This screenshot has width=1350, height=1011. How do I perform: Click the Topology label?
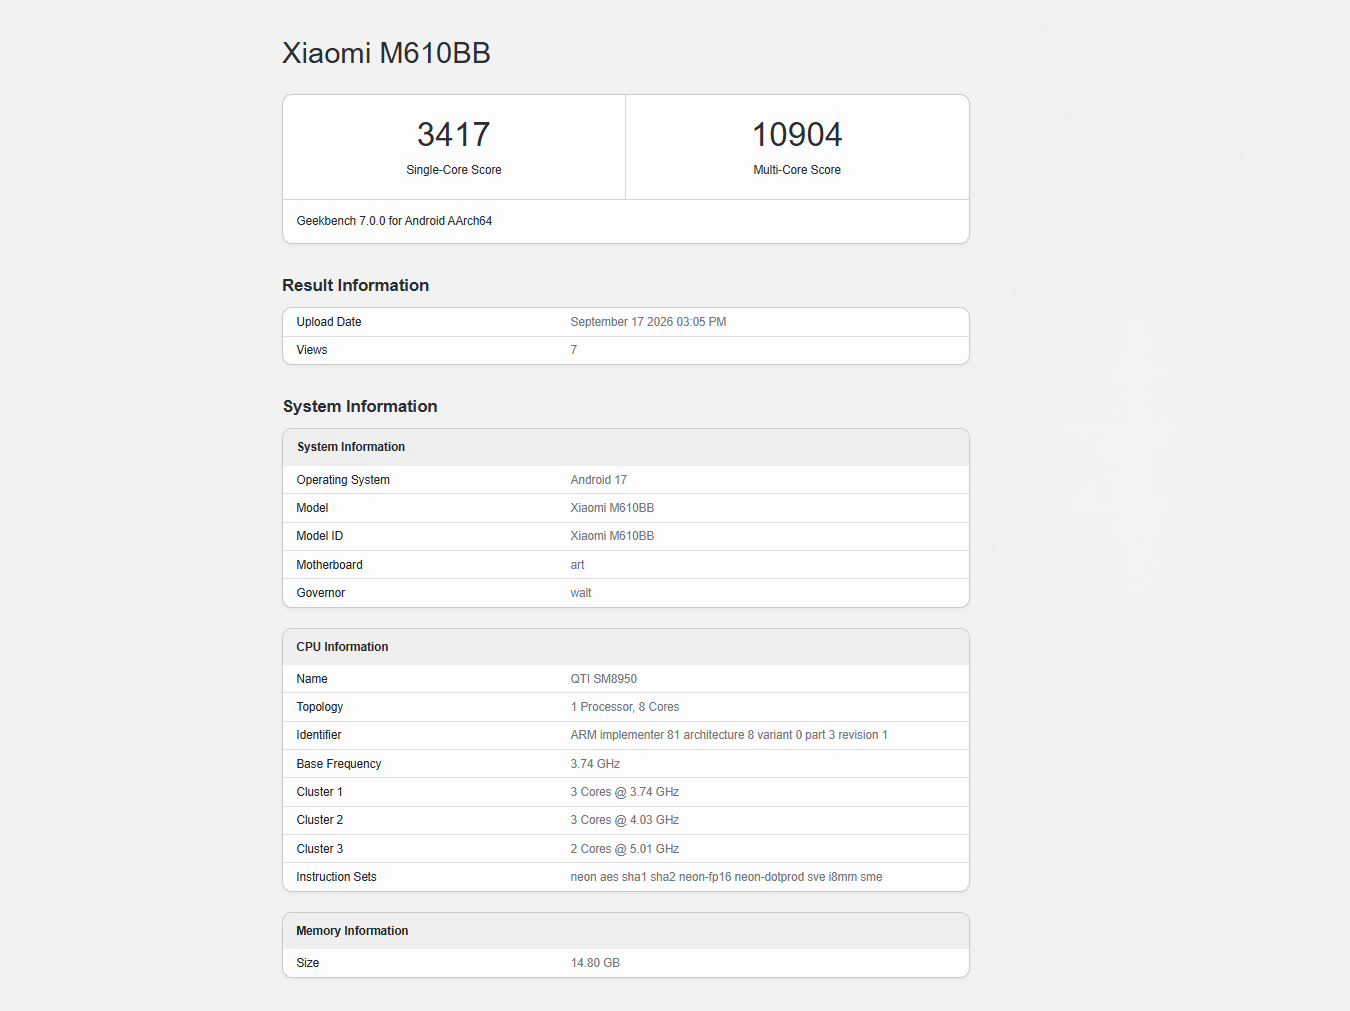(x=320, y=707)
